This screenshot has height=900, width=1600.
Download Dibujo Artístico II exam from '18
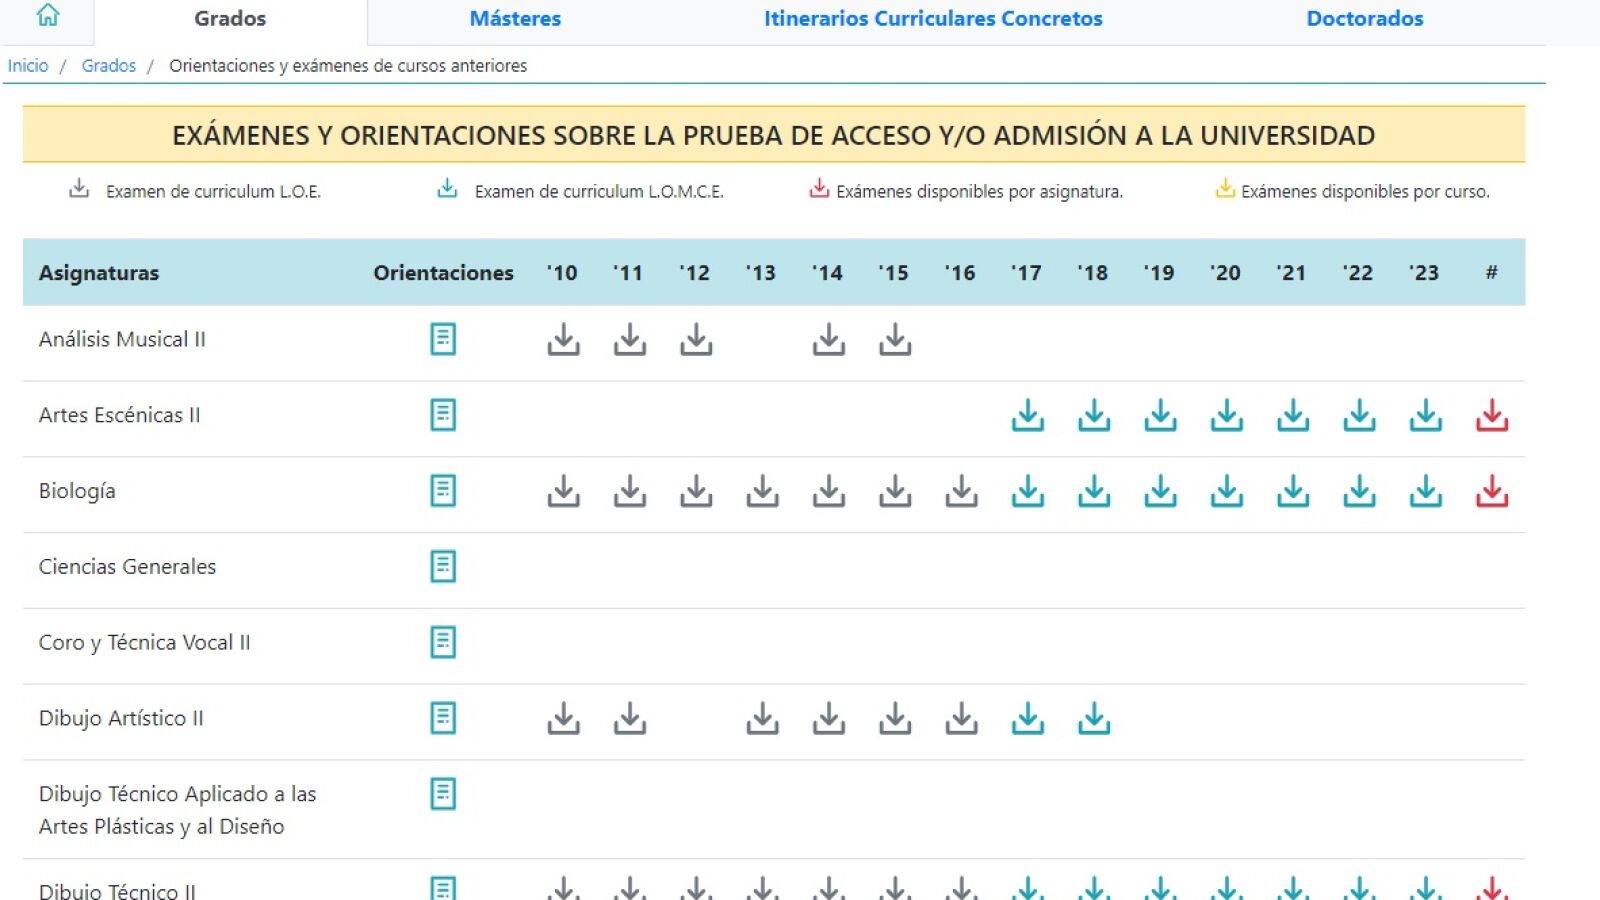click(x=1094, y=718)
